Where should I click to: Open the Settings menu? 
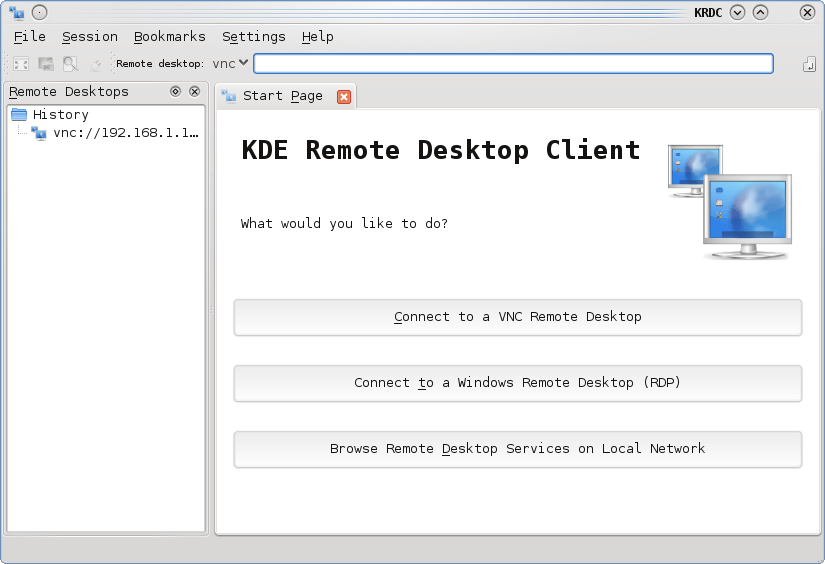[253, 36]
